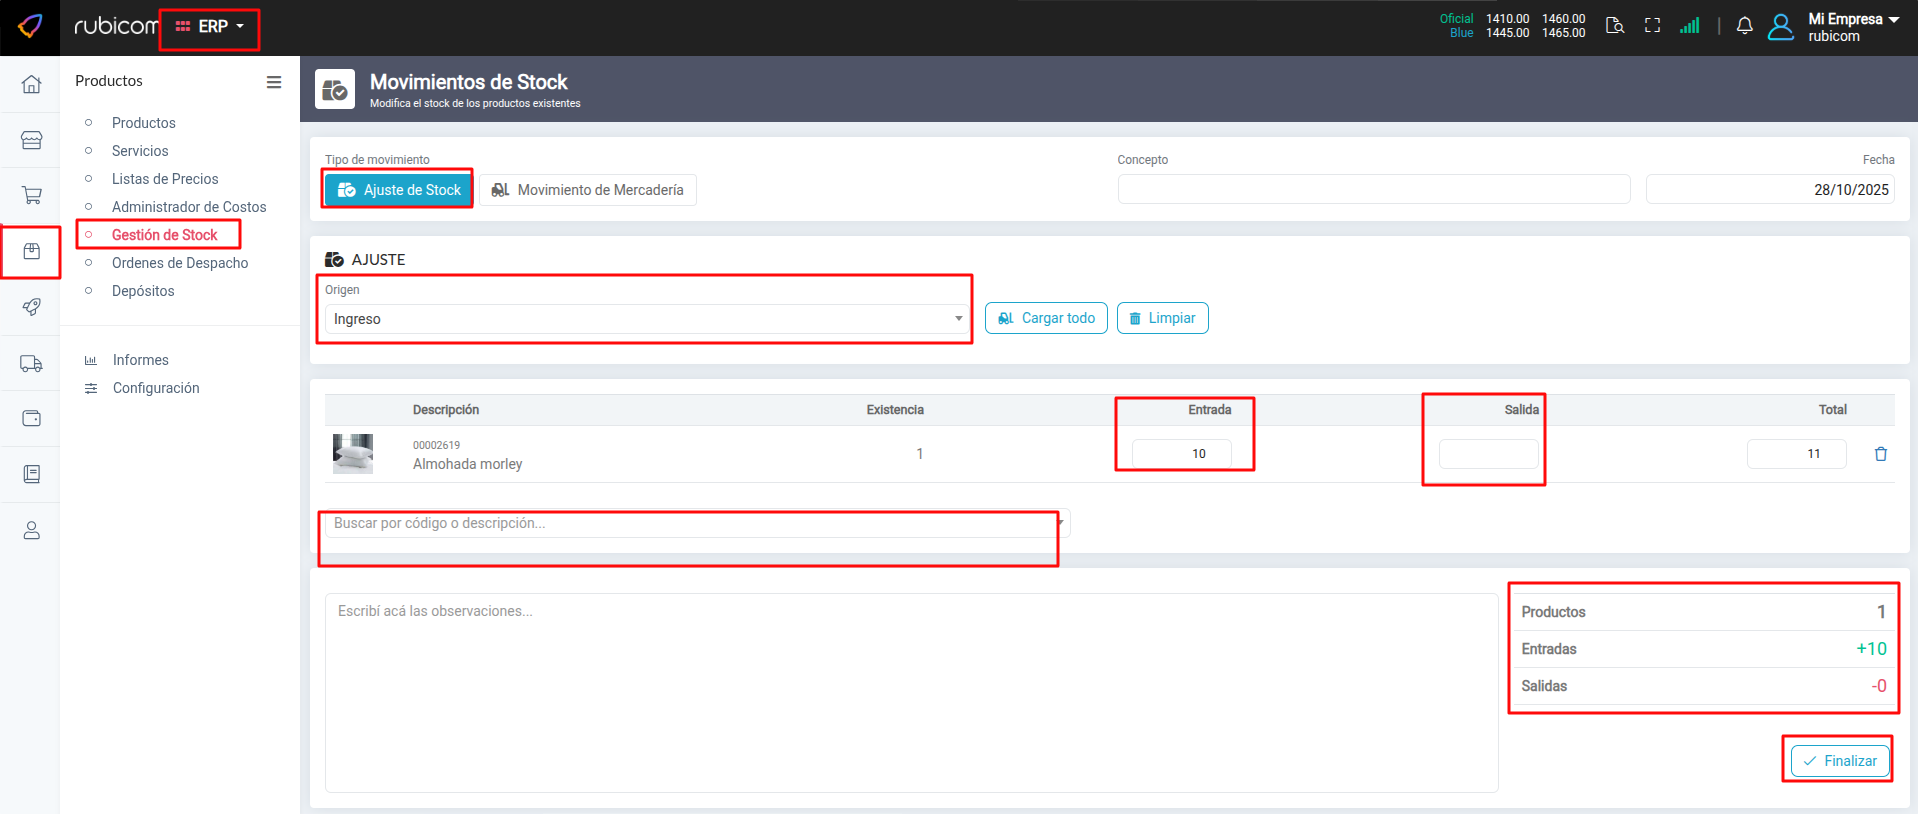Collapse the Productos menu with hamburger icon
Viewport: 1918px width, 814px height.
(273, 82)
